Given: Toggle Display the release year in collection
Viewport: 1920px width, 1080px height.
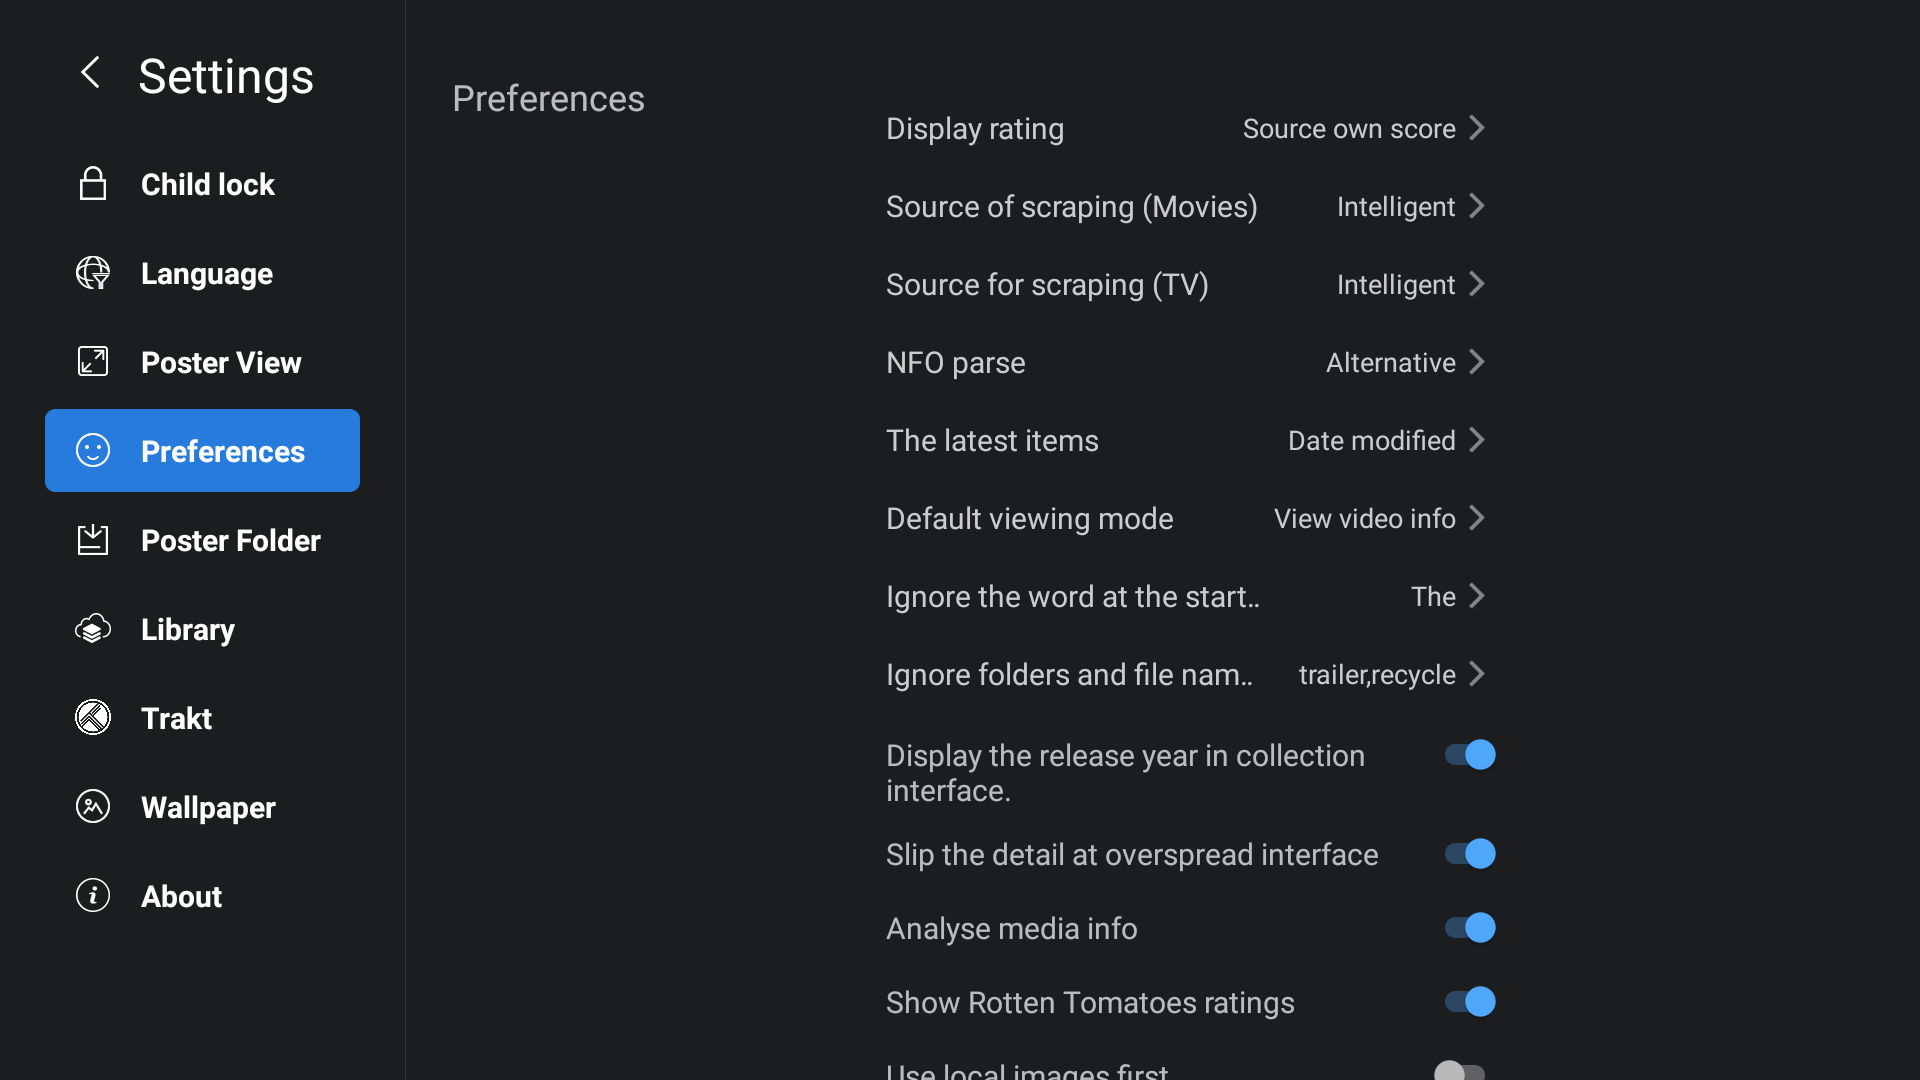Looking at the screenshot, I should (x=1470, y=755).
